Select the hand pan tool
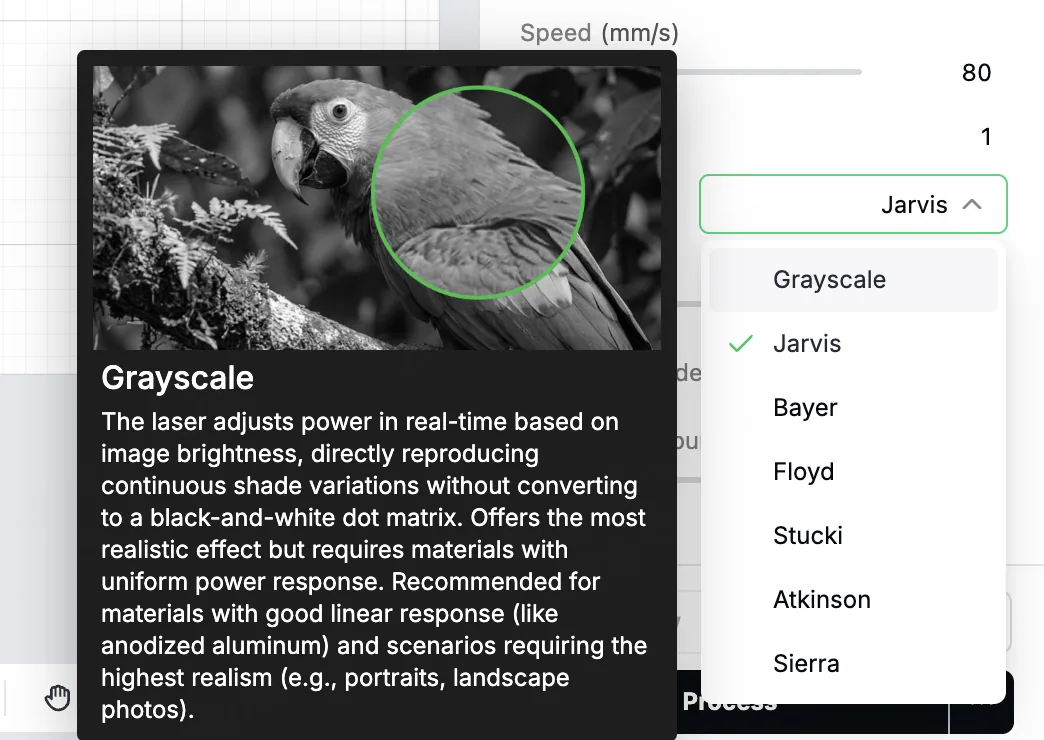 pos(57,697)
